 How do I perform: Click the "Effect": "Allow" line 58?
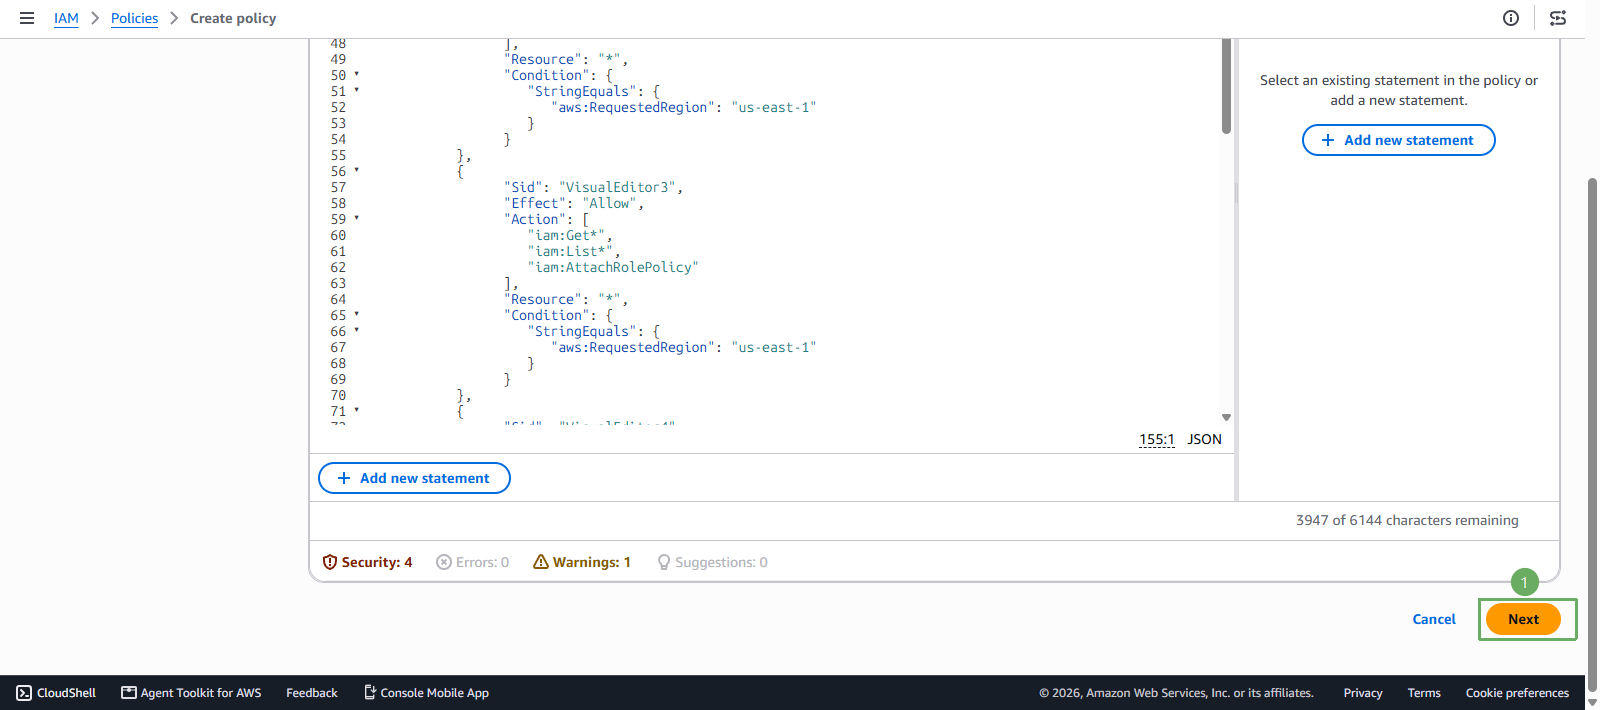point(574,203)
